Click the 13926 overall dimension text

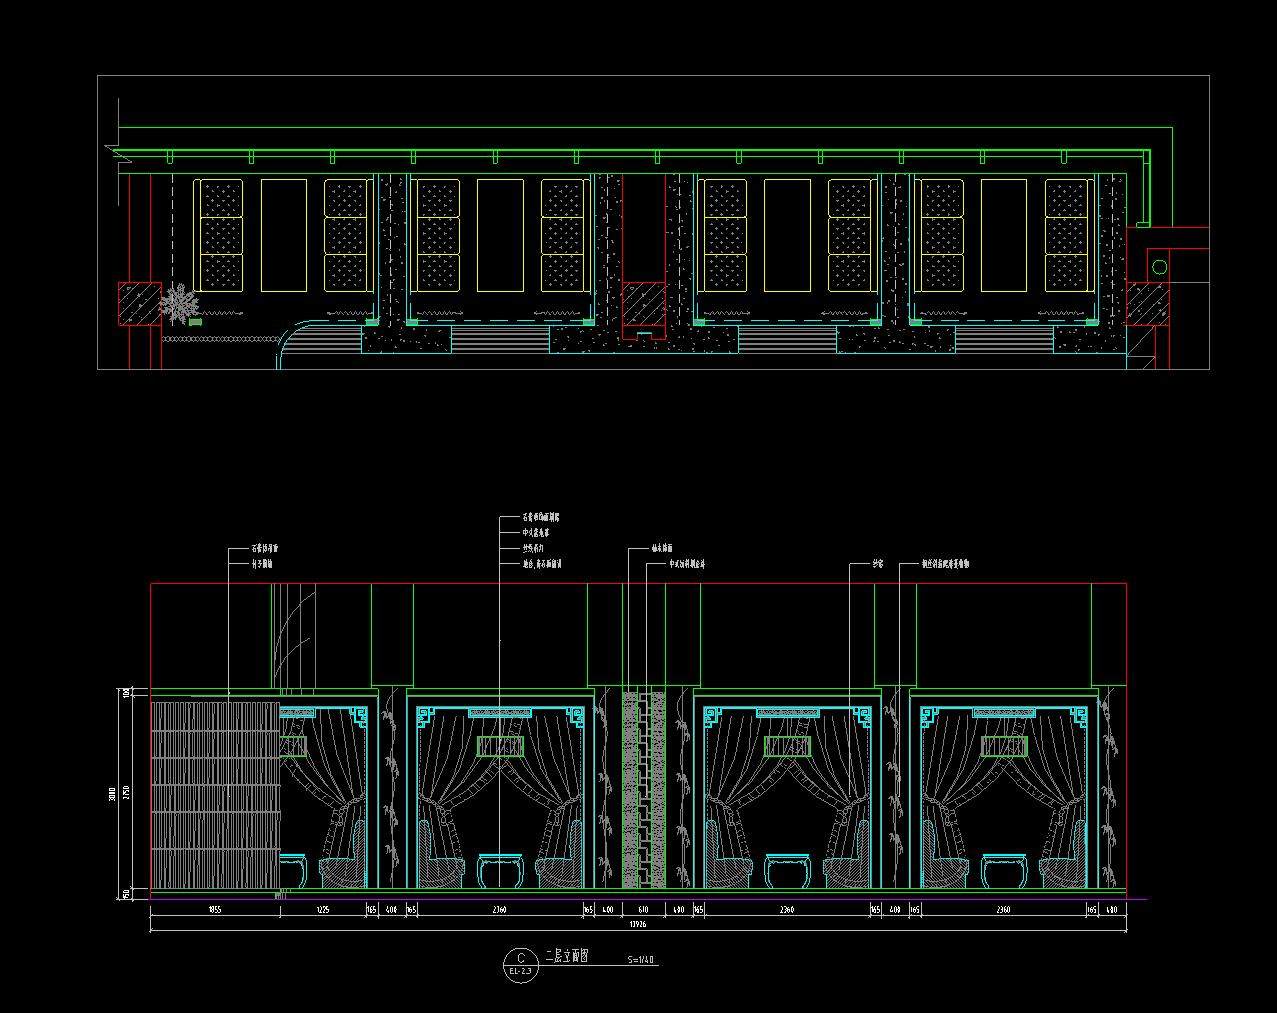[x=637, y=924]
